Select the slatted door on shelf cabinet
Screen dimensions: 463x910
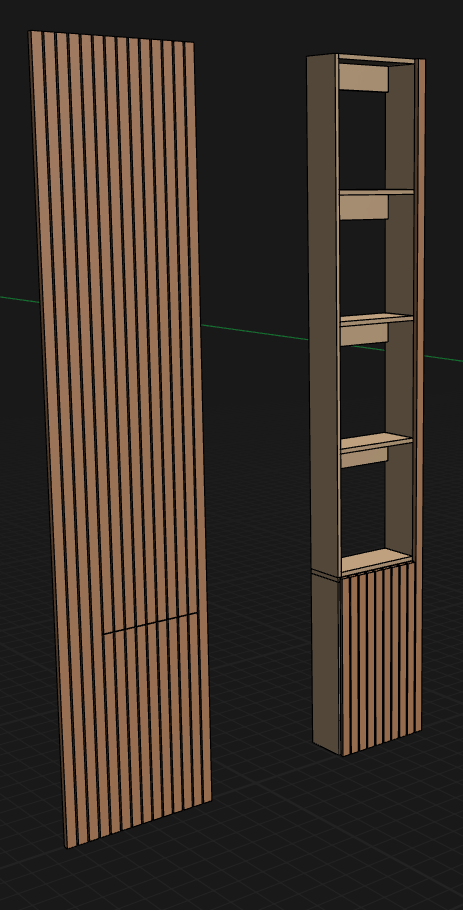click(378, 659)
